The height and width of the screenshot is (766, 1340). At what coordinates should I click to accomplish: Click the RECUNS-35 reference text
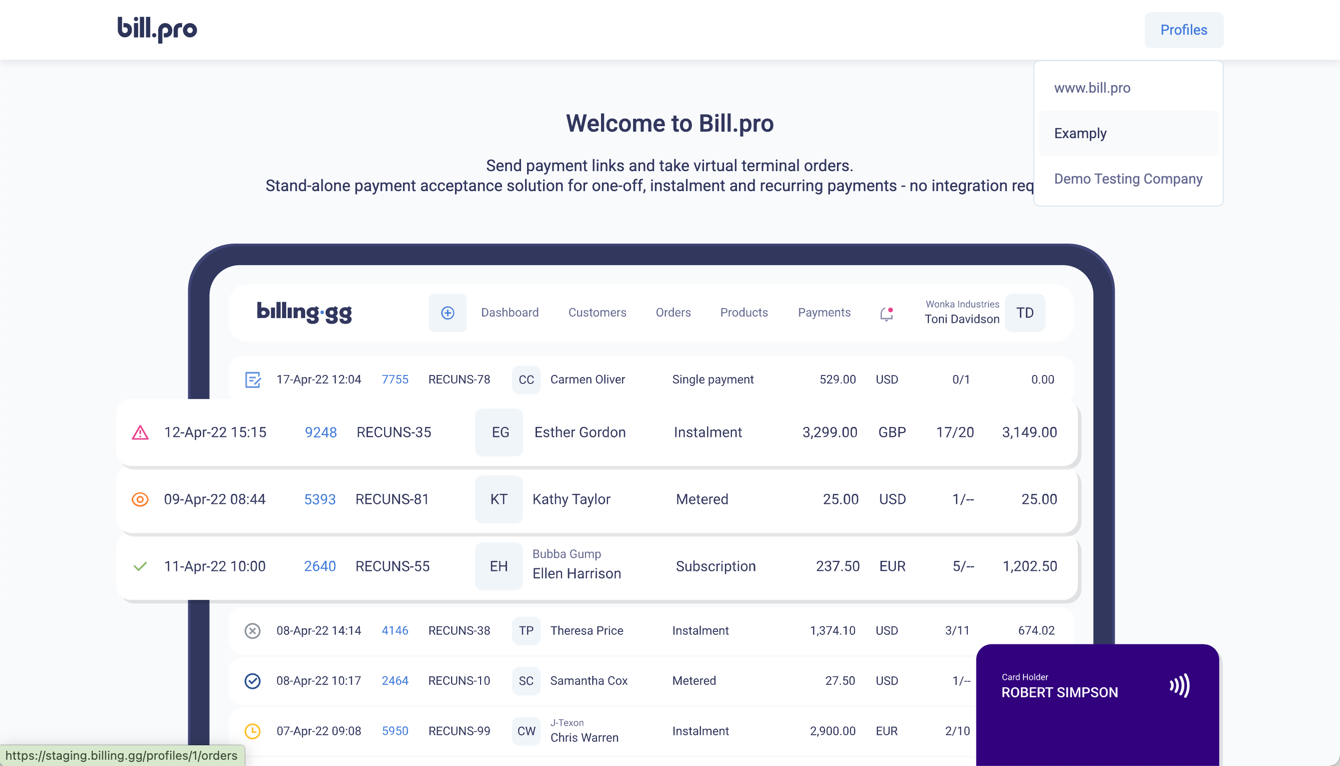pos(394,433)
